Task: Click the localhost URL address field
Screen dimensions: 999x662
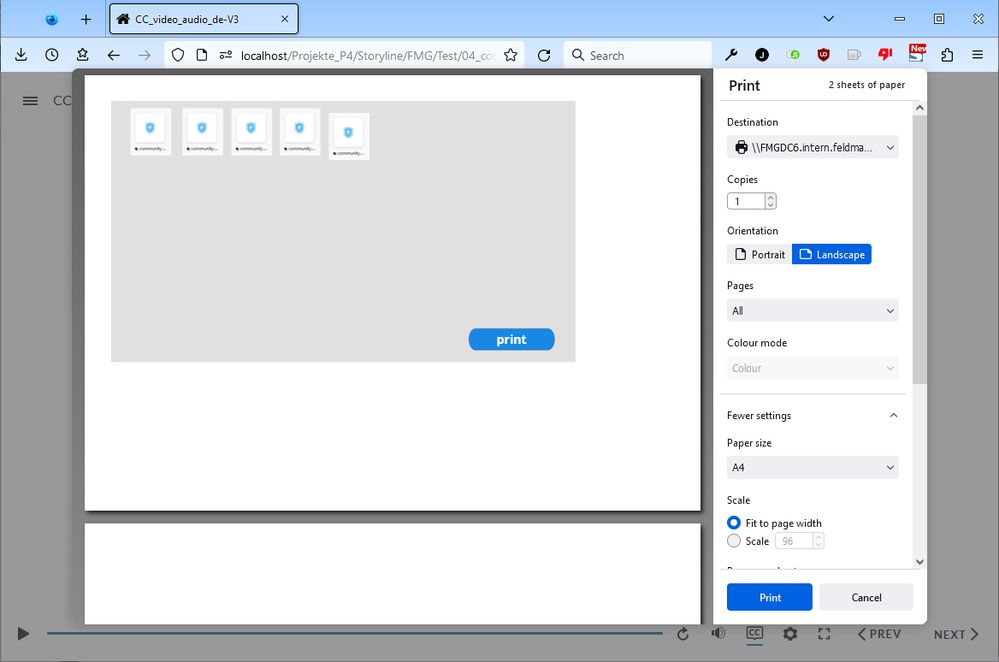Action: pyautogui.click(x=368, y=55)
